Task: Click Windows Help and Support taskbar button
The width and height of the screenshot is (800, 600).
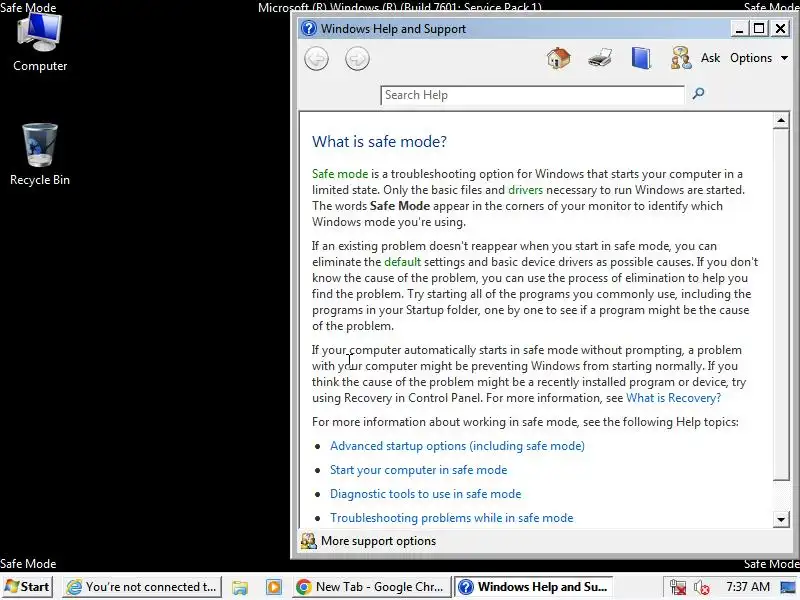Action: [x=533, y=587]
